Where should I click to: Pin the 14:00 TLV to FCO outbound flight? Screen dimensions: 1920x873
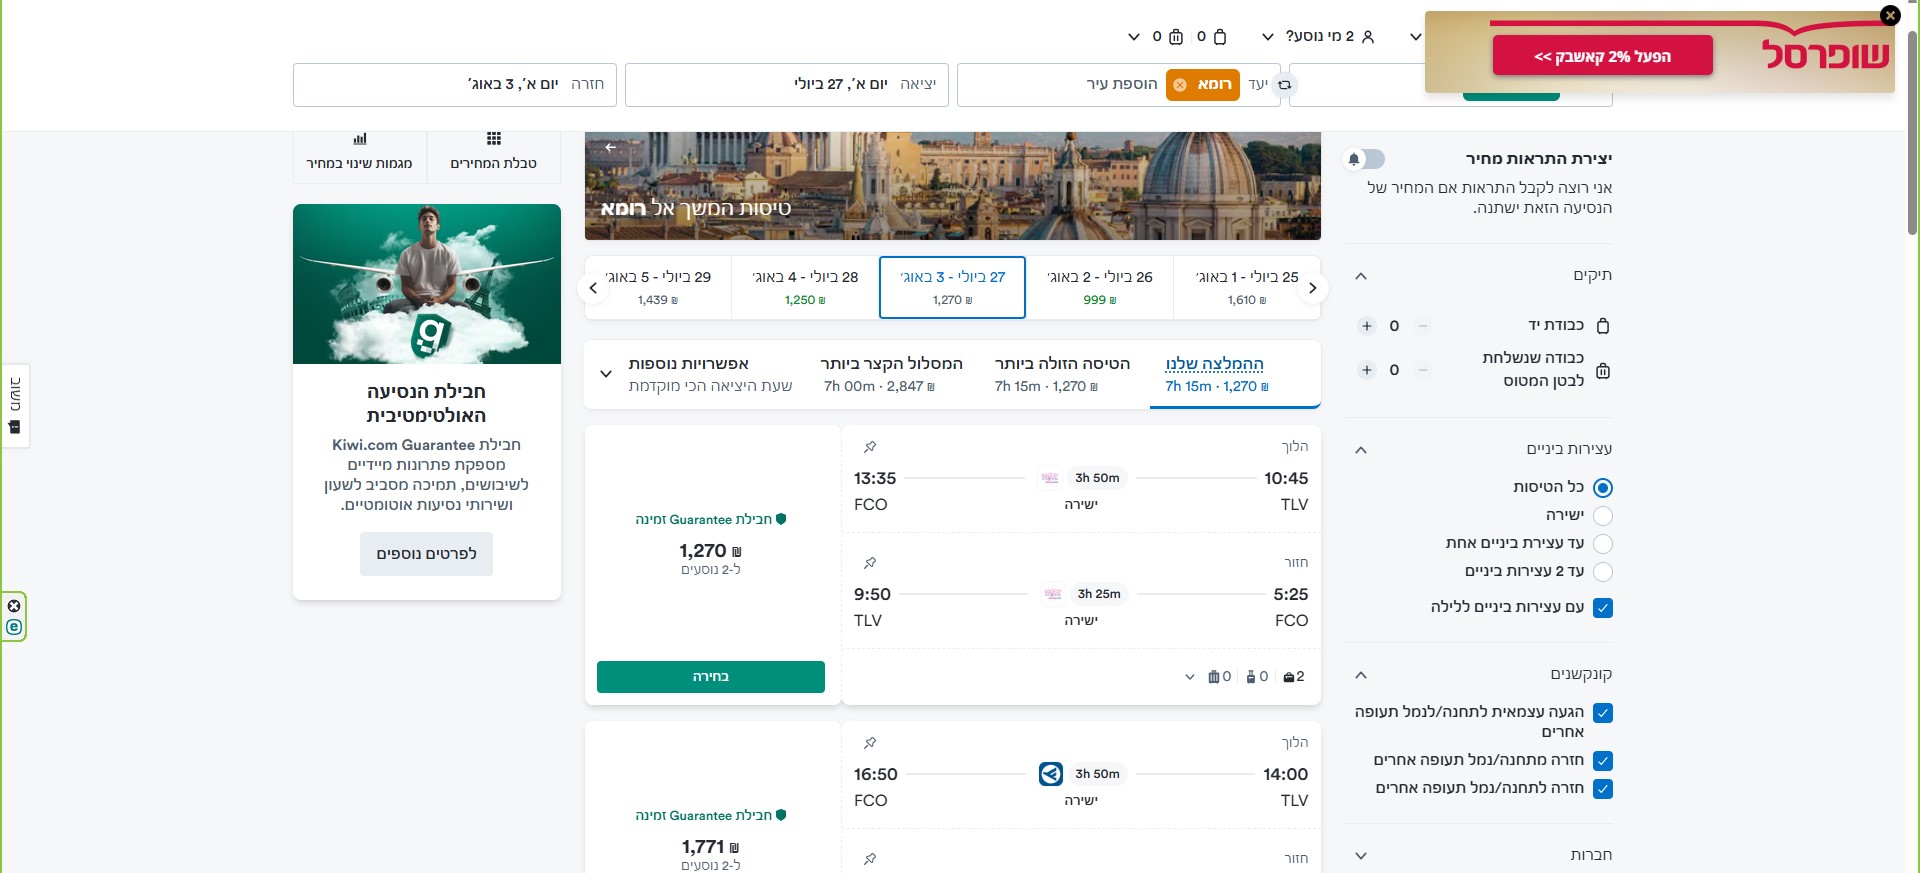[x=870, y=743]
